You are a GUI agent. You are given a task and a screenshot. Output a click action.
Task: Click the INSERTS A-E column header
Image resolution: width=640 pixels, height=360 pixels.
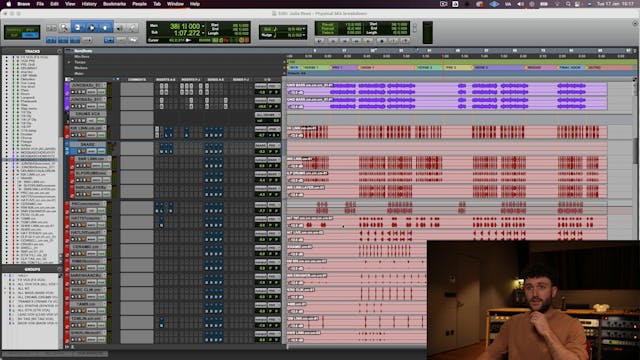[x=165, y=80]
